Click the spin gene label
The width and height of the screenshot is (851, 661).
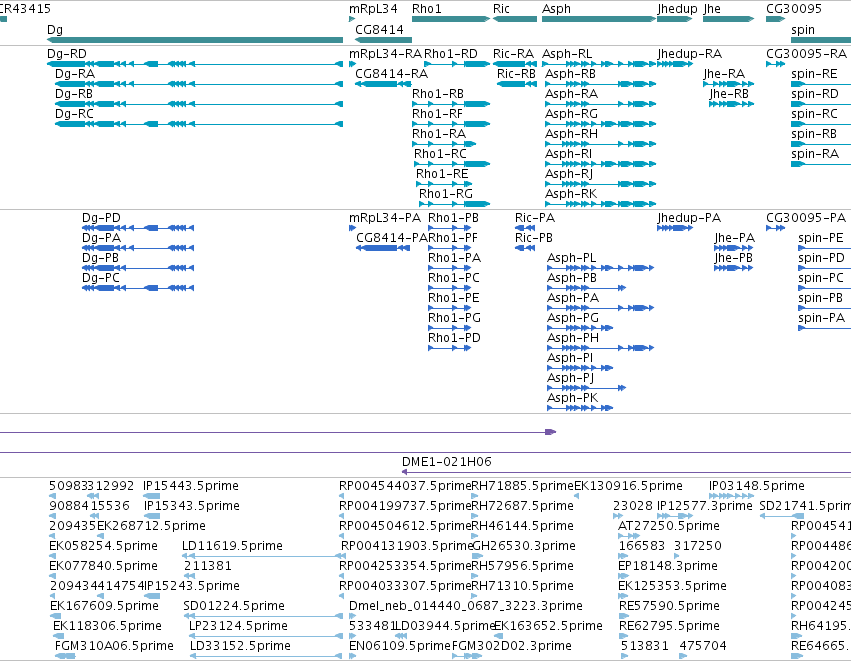click(x=803, y=29)
